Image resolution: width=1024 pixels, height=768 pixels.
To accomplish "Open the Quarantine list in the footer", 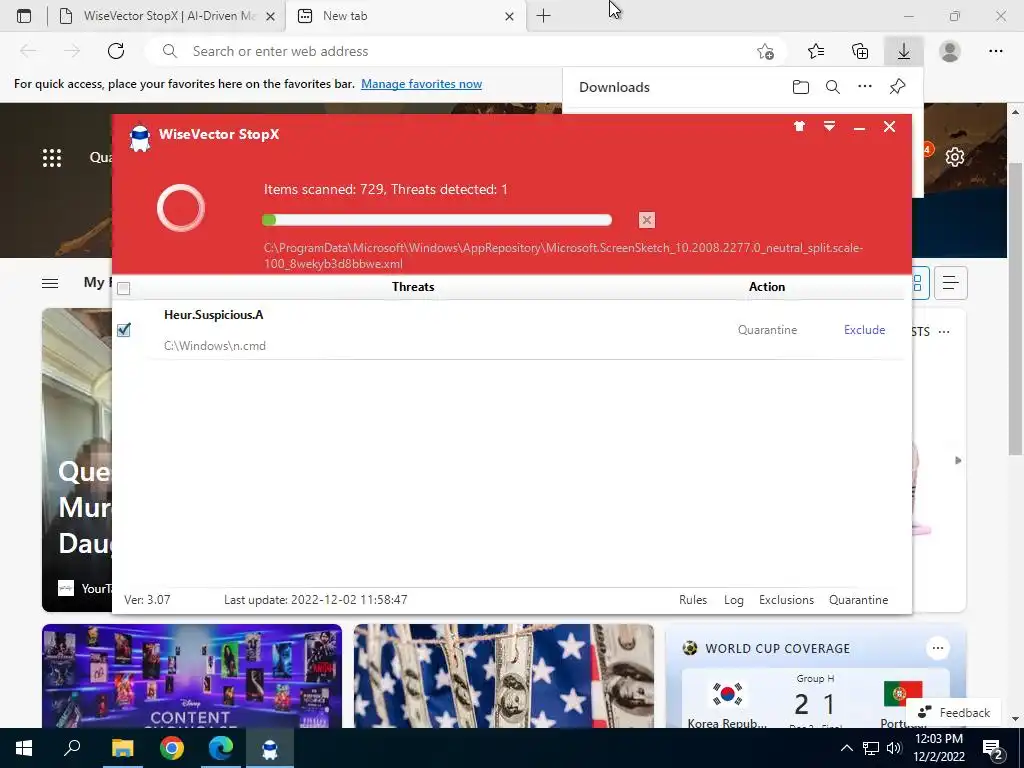I will (x=858, y=600).
